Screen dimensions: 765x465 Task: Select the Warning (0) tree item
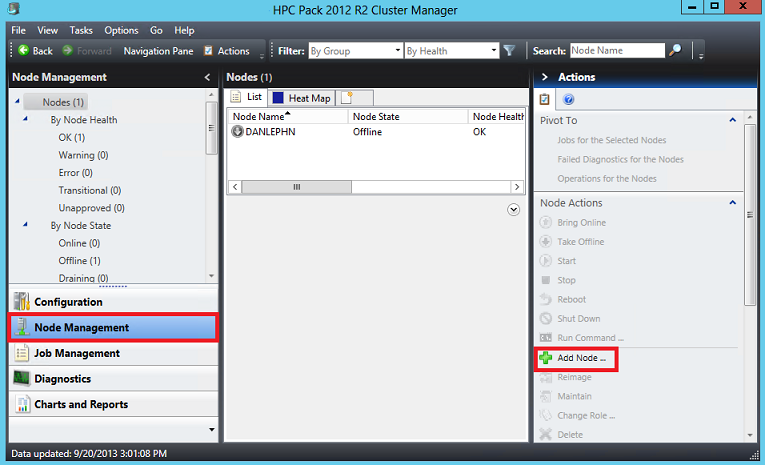coord(83,155)
